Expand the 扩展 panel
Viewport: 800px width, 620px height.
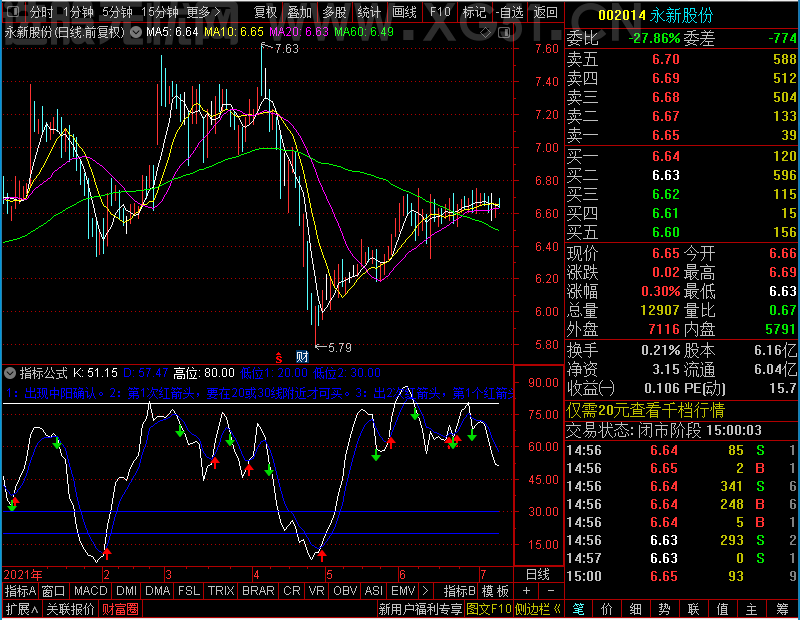[22, 609]
